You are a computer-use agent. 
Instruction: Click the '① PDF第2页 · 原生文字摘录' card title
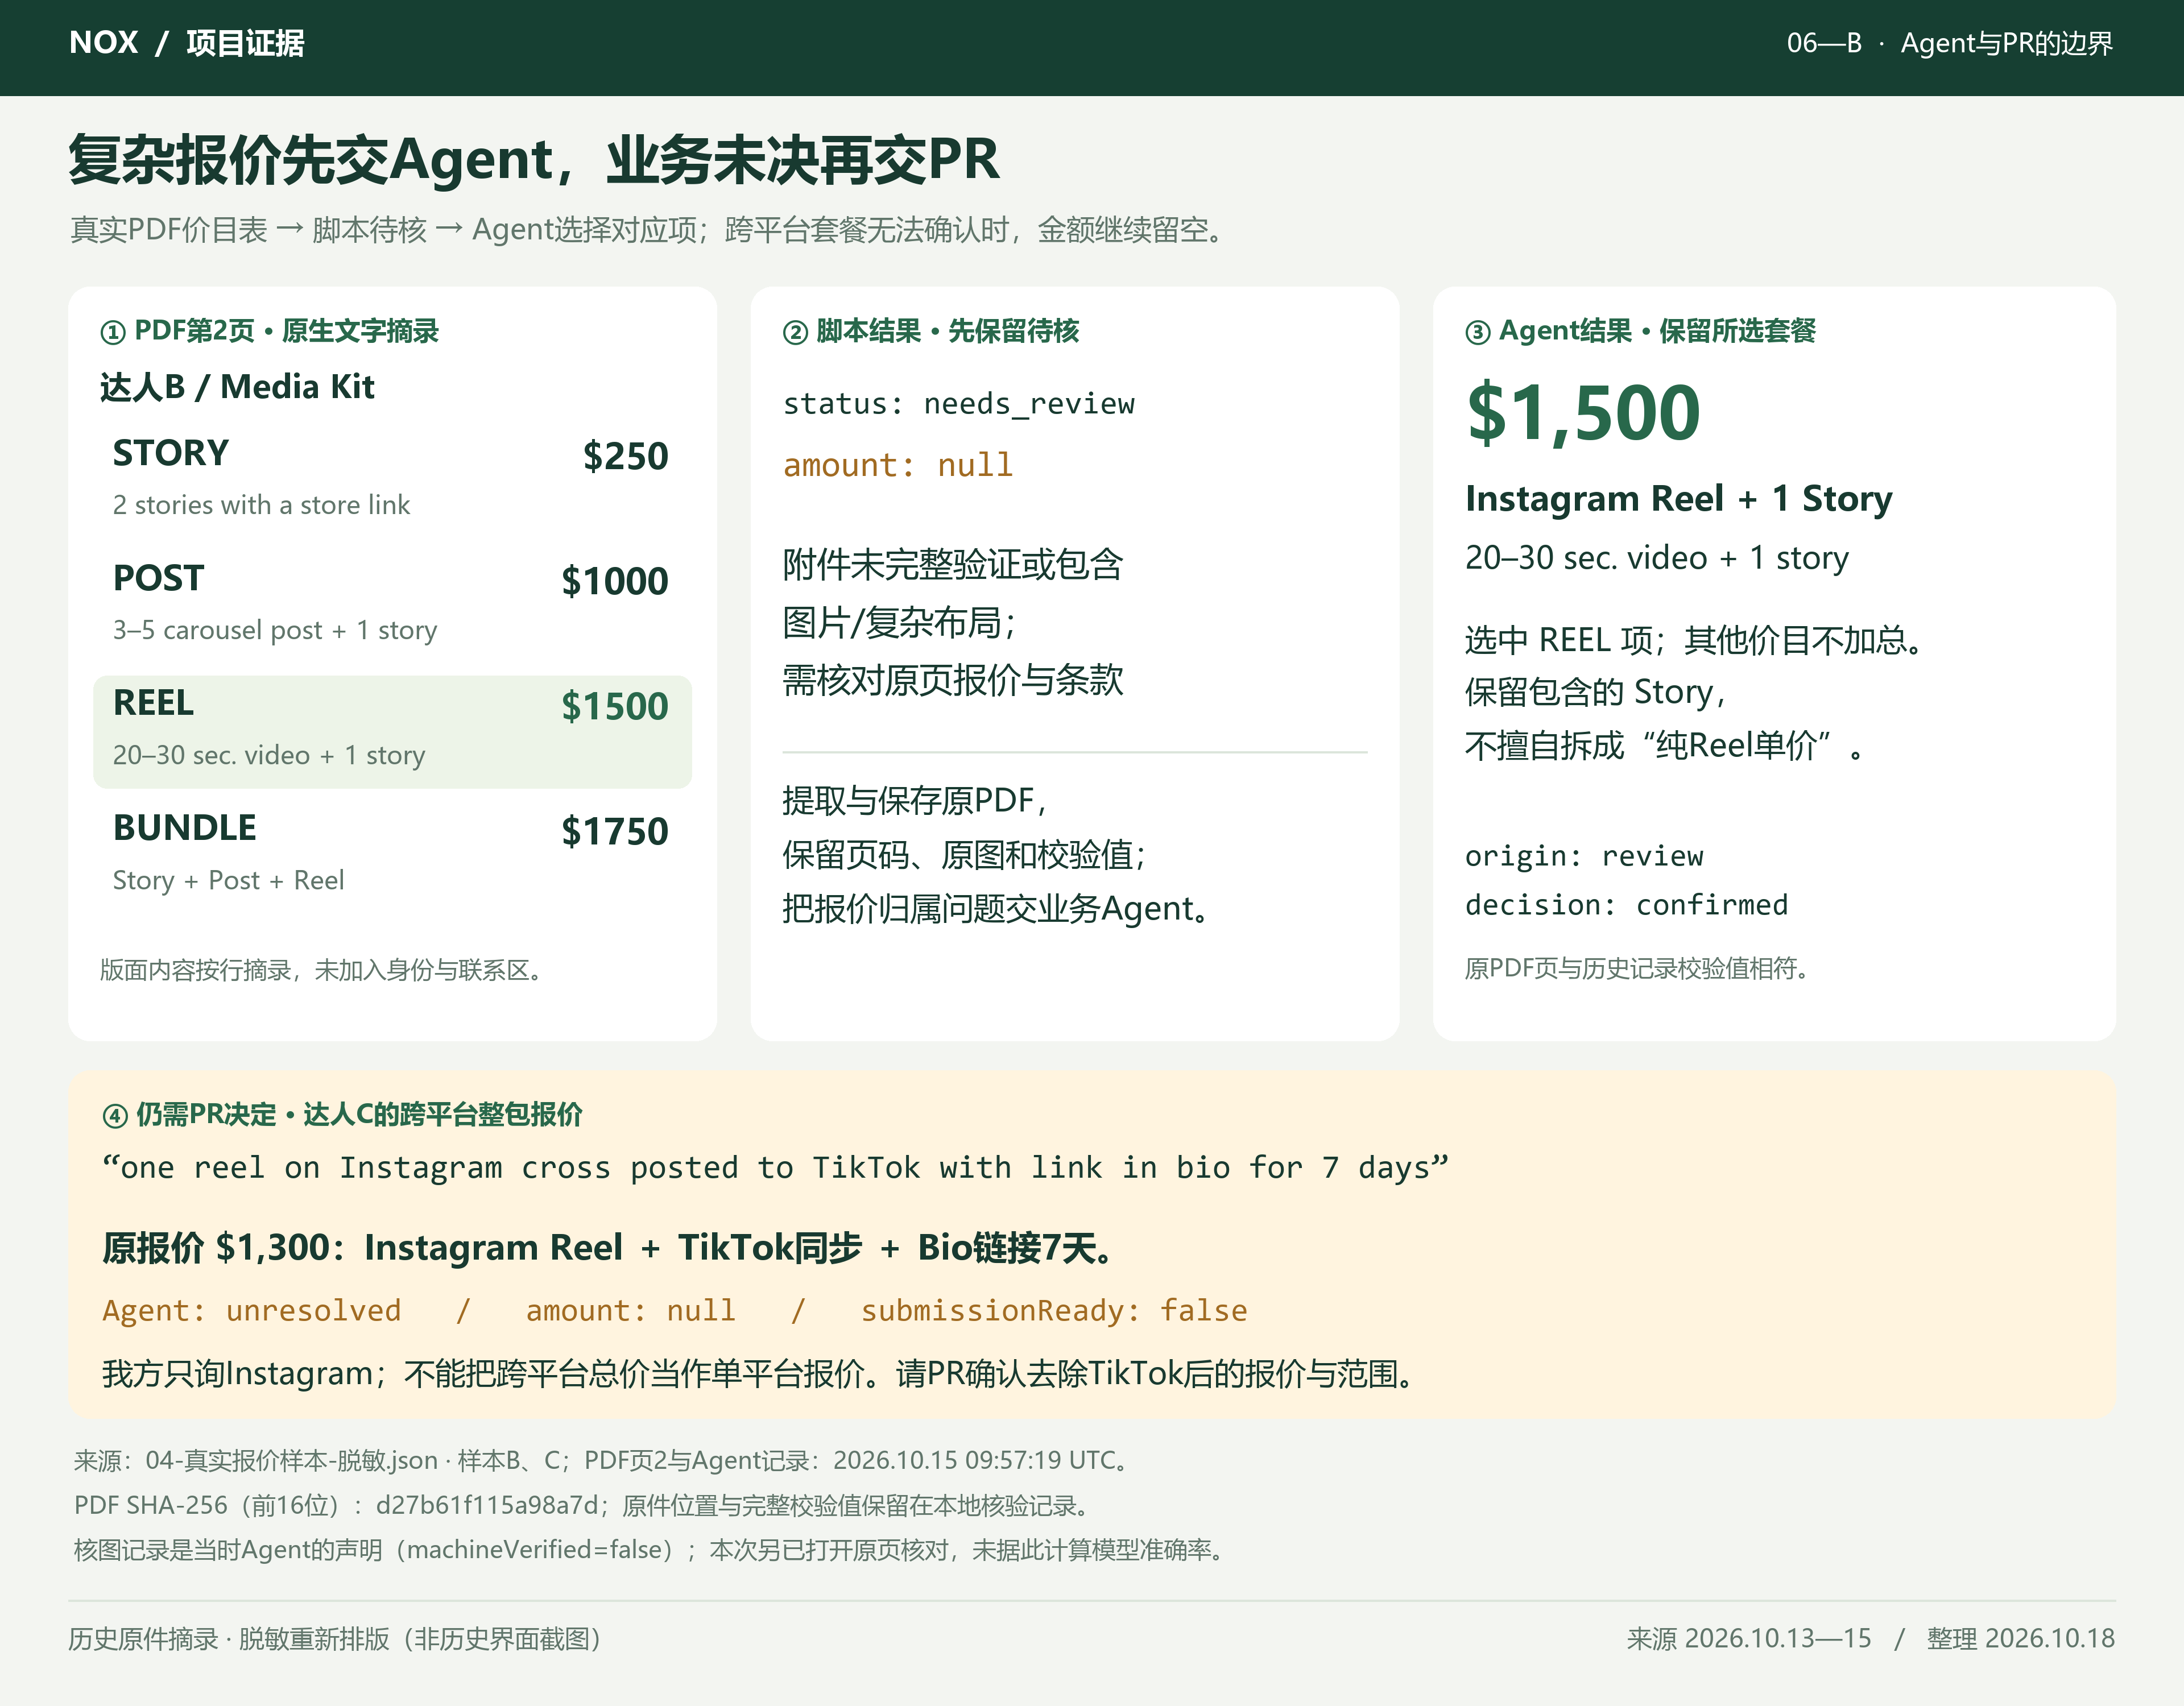coord(269,331)
